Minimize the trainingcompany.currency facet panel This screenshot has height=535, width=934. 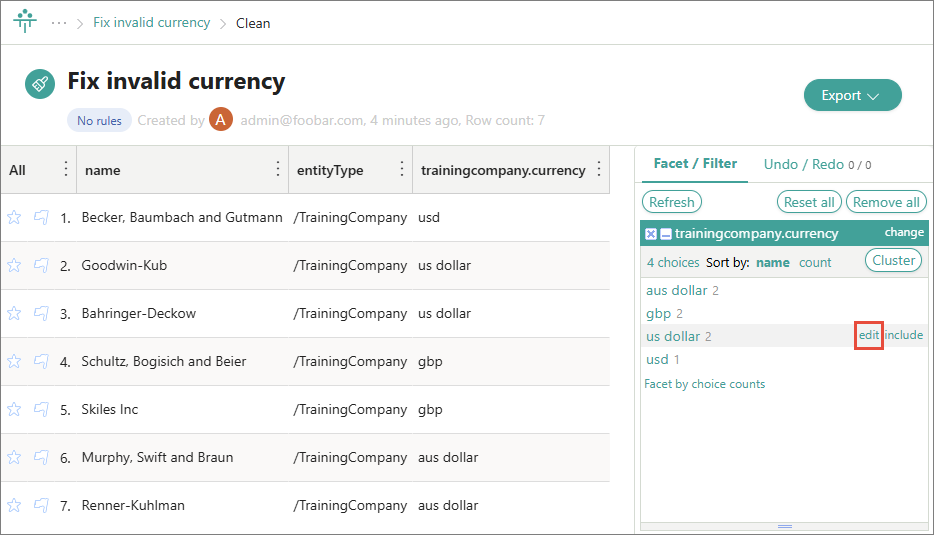[x=666, y=234]
